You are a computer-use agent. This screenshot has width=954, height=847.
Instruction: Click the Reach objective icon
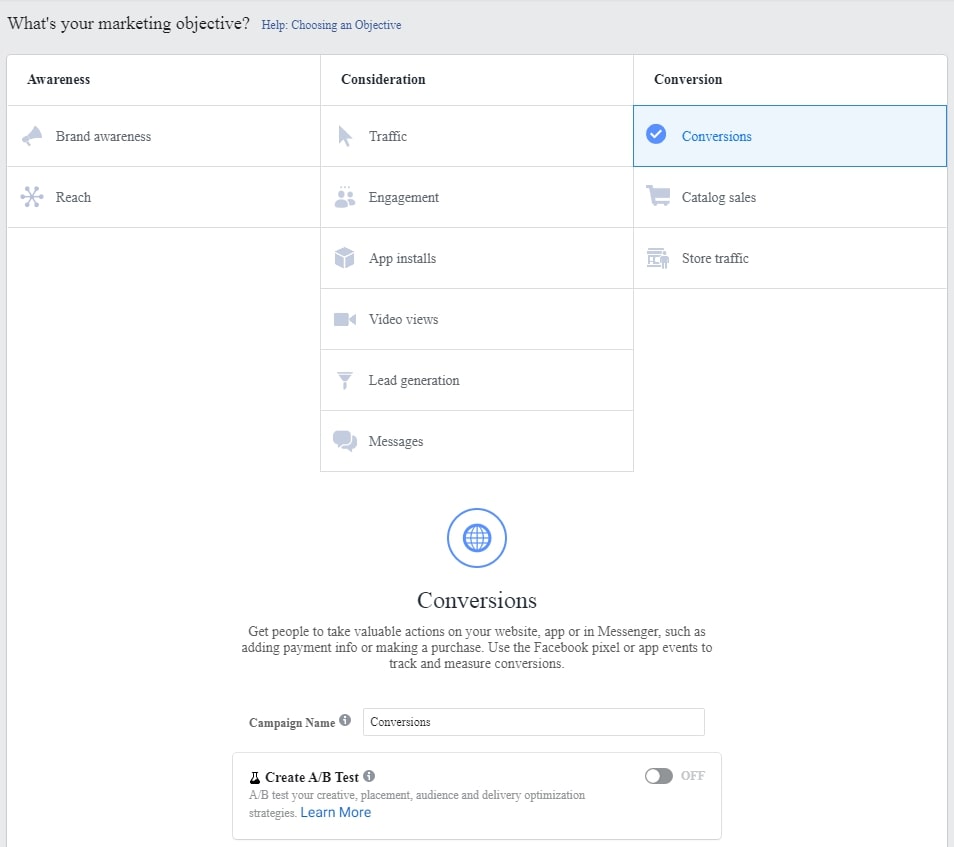(33, 197)
